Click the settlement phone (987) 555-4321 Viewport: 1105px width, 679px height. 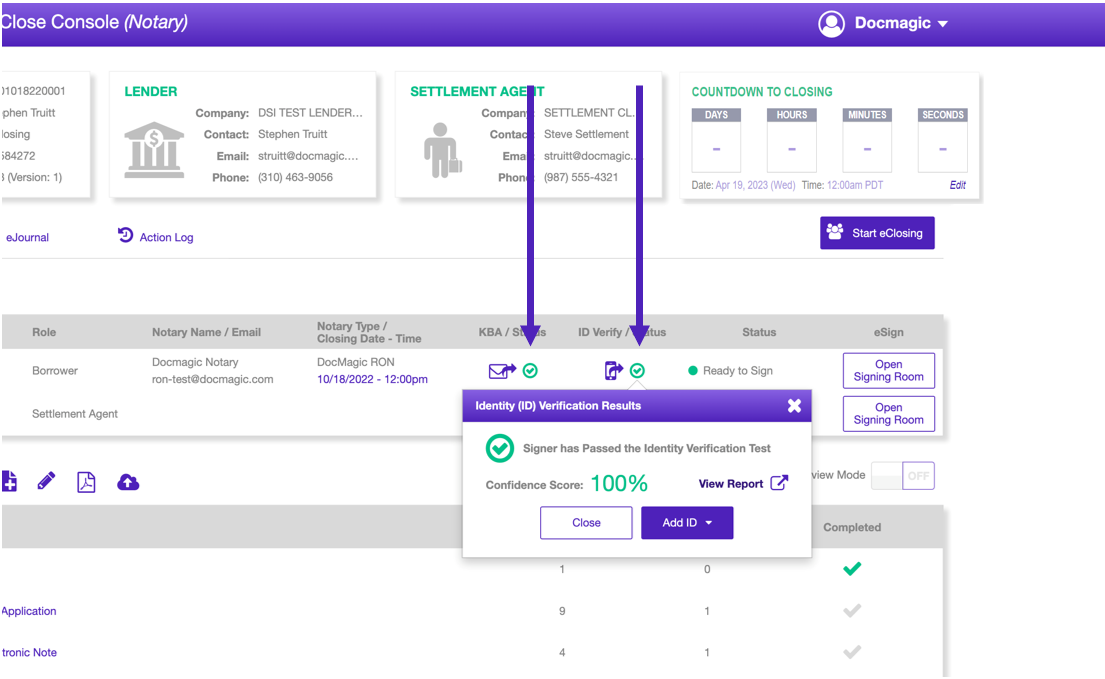(581, 177)
